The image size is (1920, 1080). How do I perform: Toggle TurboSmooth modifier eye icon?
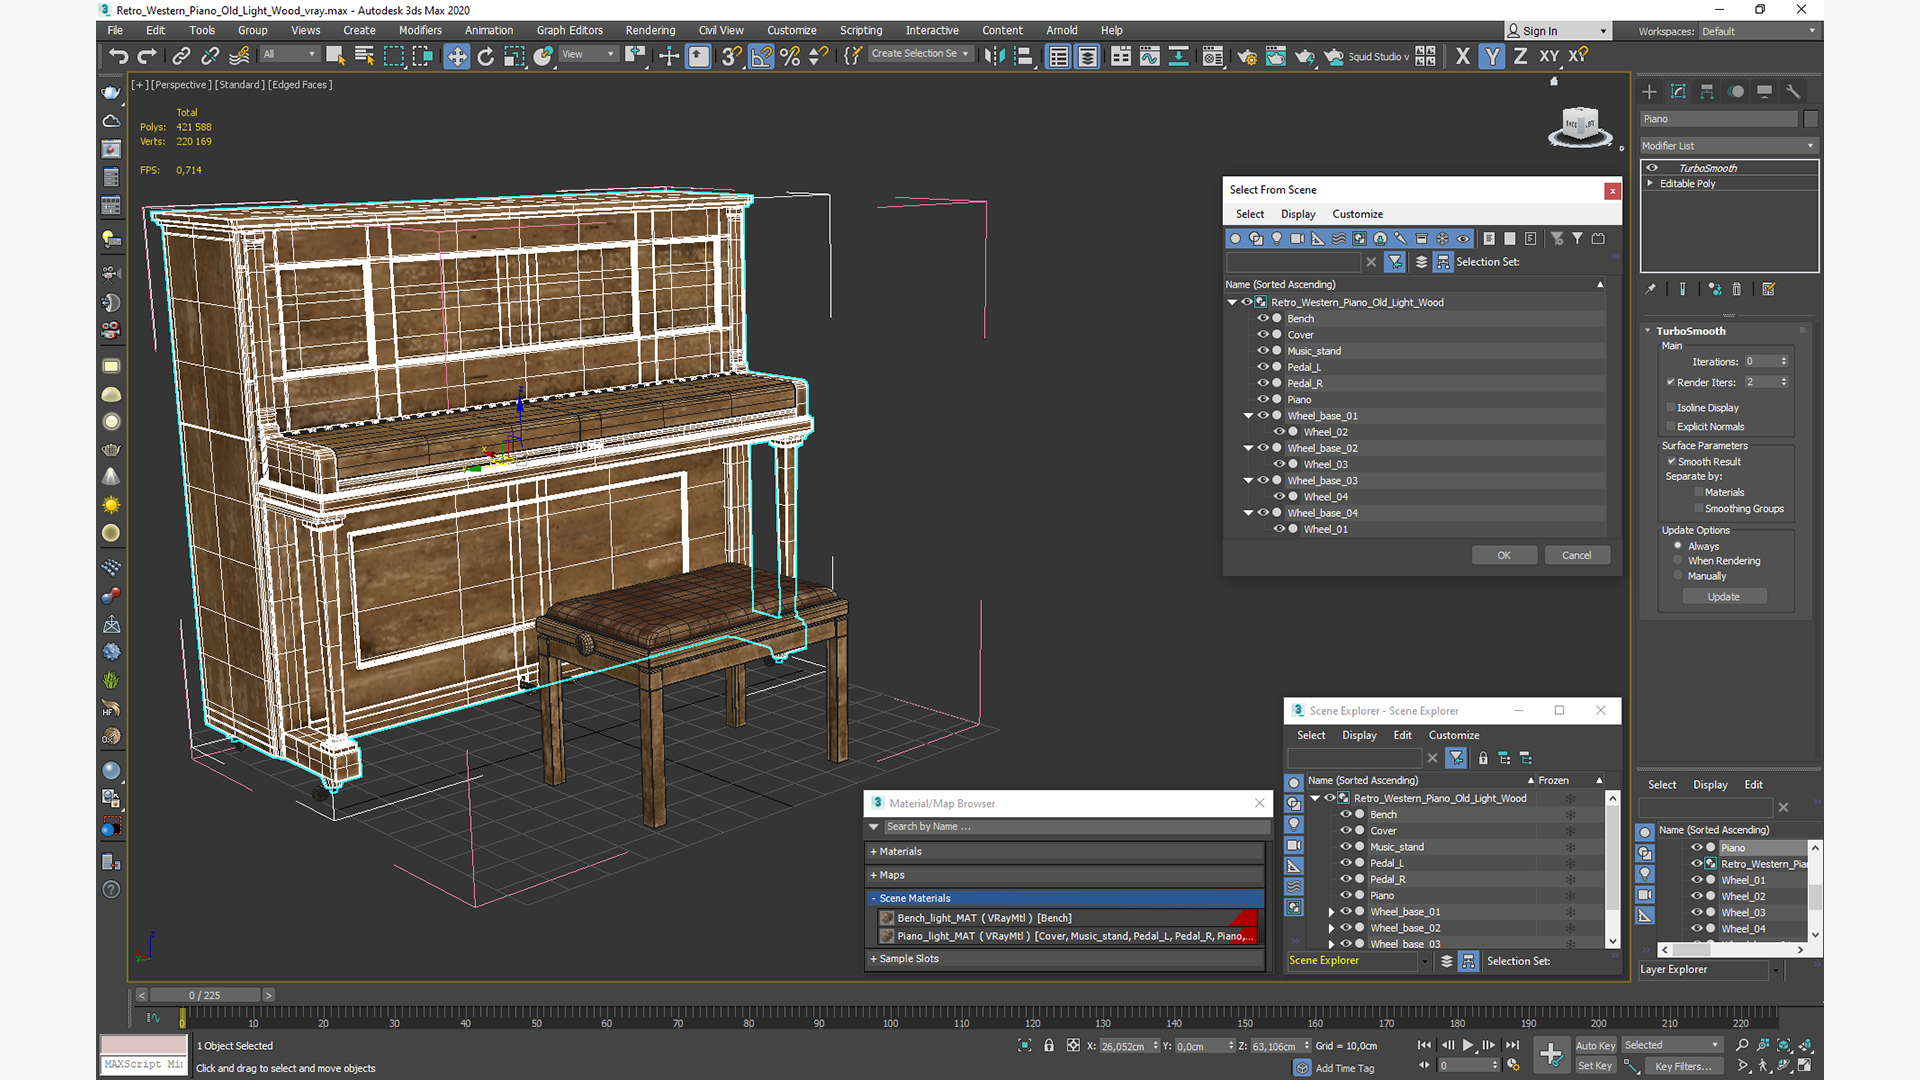pos(1652,168)
